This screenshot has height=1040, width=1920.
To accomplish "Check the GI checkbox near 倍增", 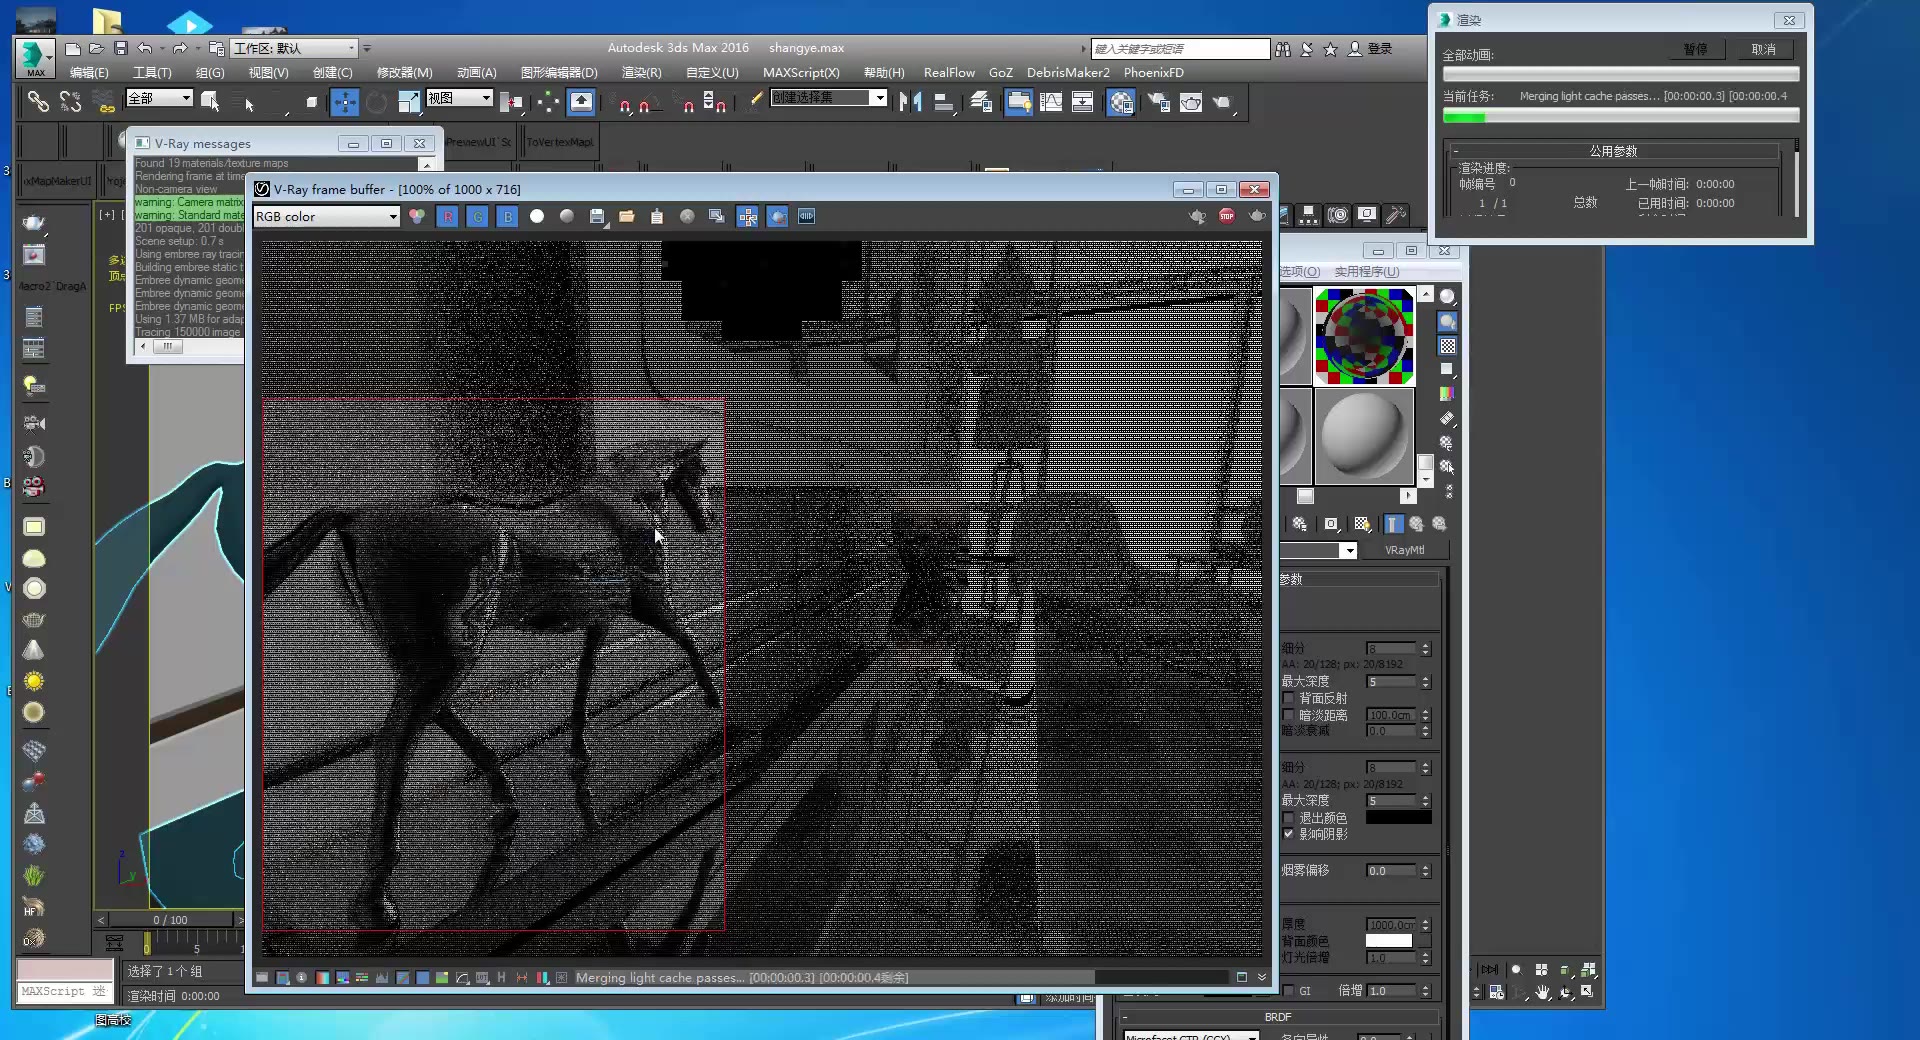I will [1289, 992].
